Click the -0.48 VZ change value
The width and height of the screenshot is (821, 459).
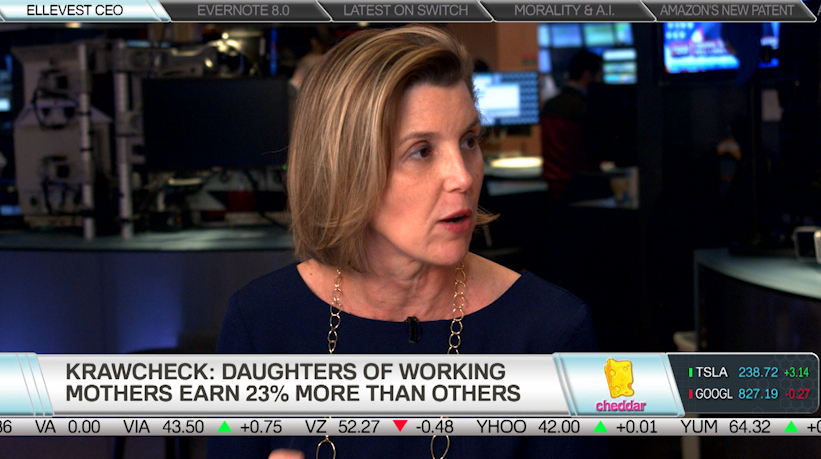[435, 427]
